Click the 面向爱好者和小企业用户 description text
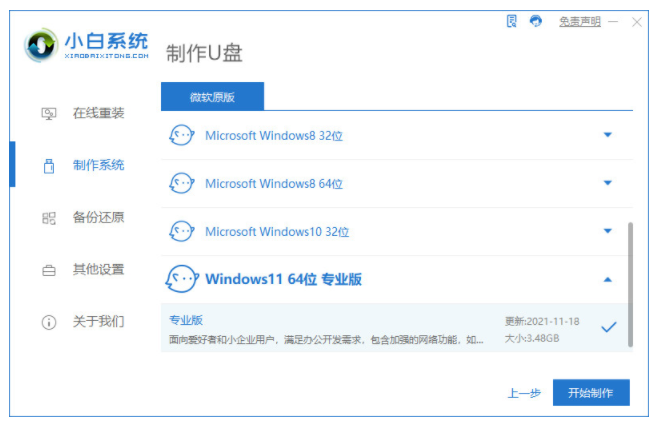Screen dimensions: 658x422 [x=326, y=339]
